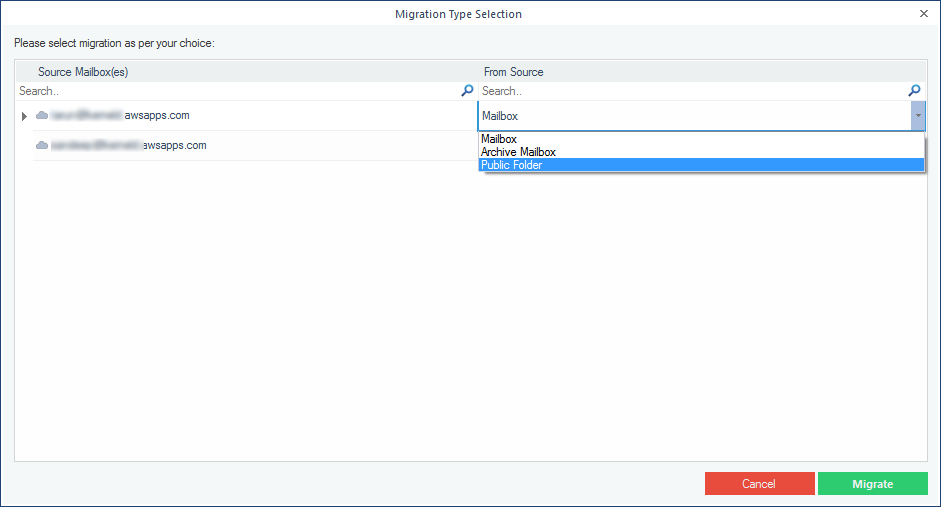Click the Mailbox combo box selected value
This screenshot has height=507, width=941.
pos(690,116)
